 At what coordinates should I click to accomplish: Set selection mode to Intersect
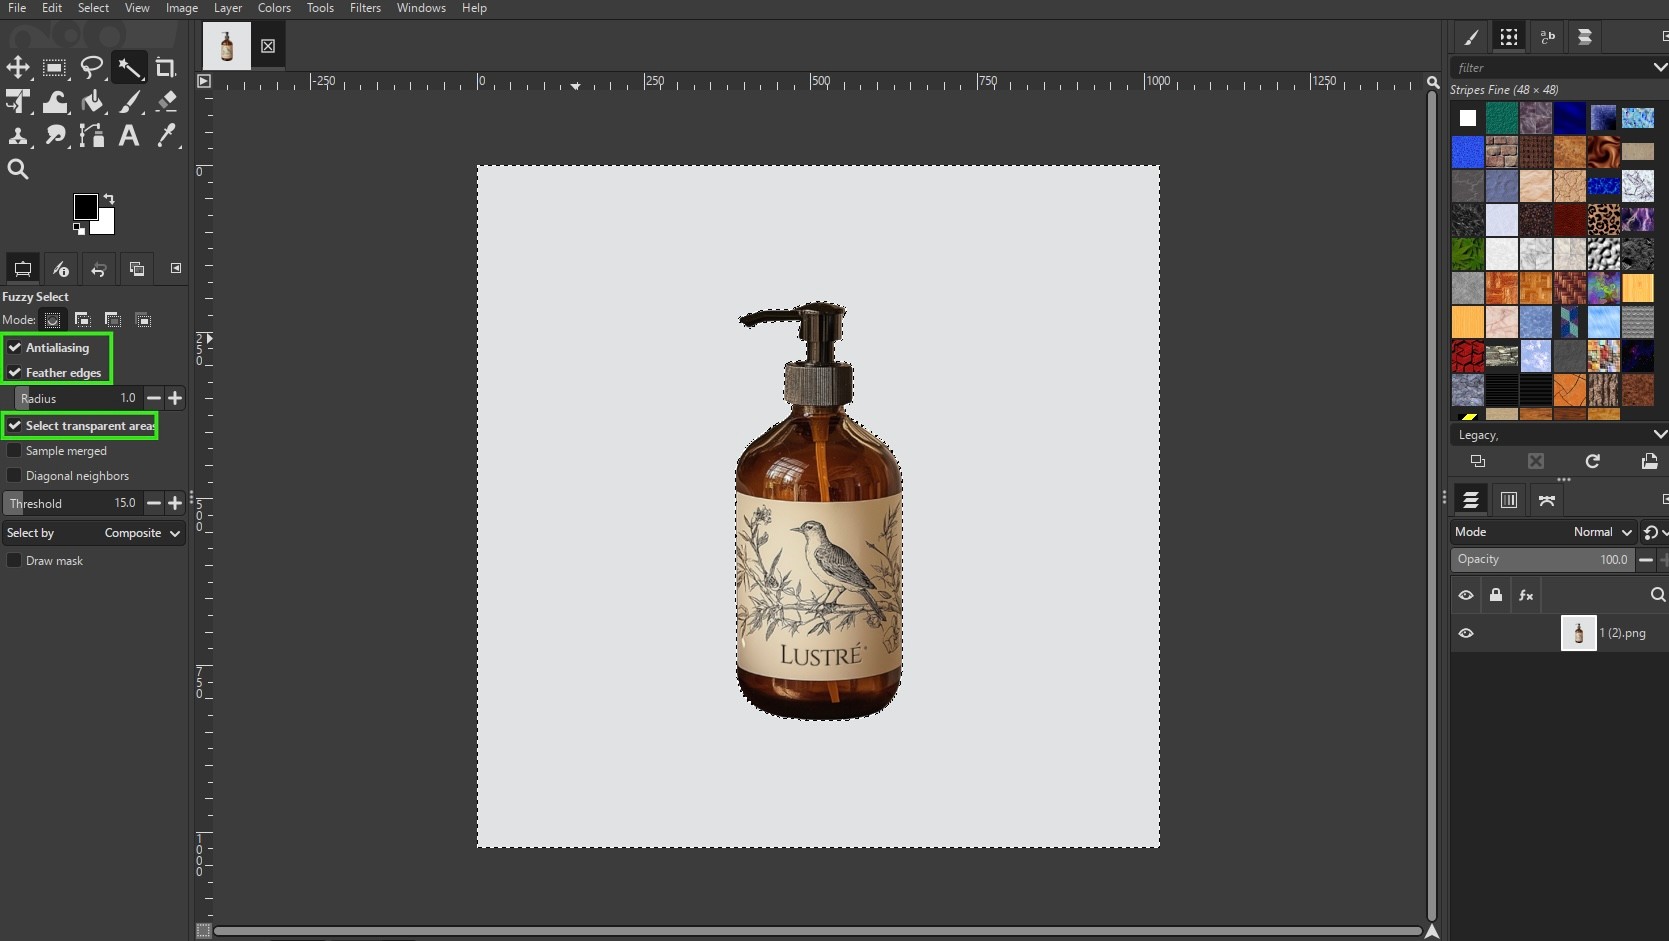[x=143, y=320]
